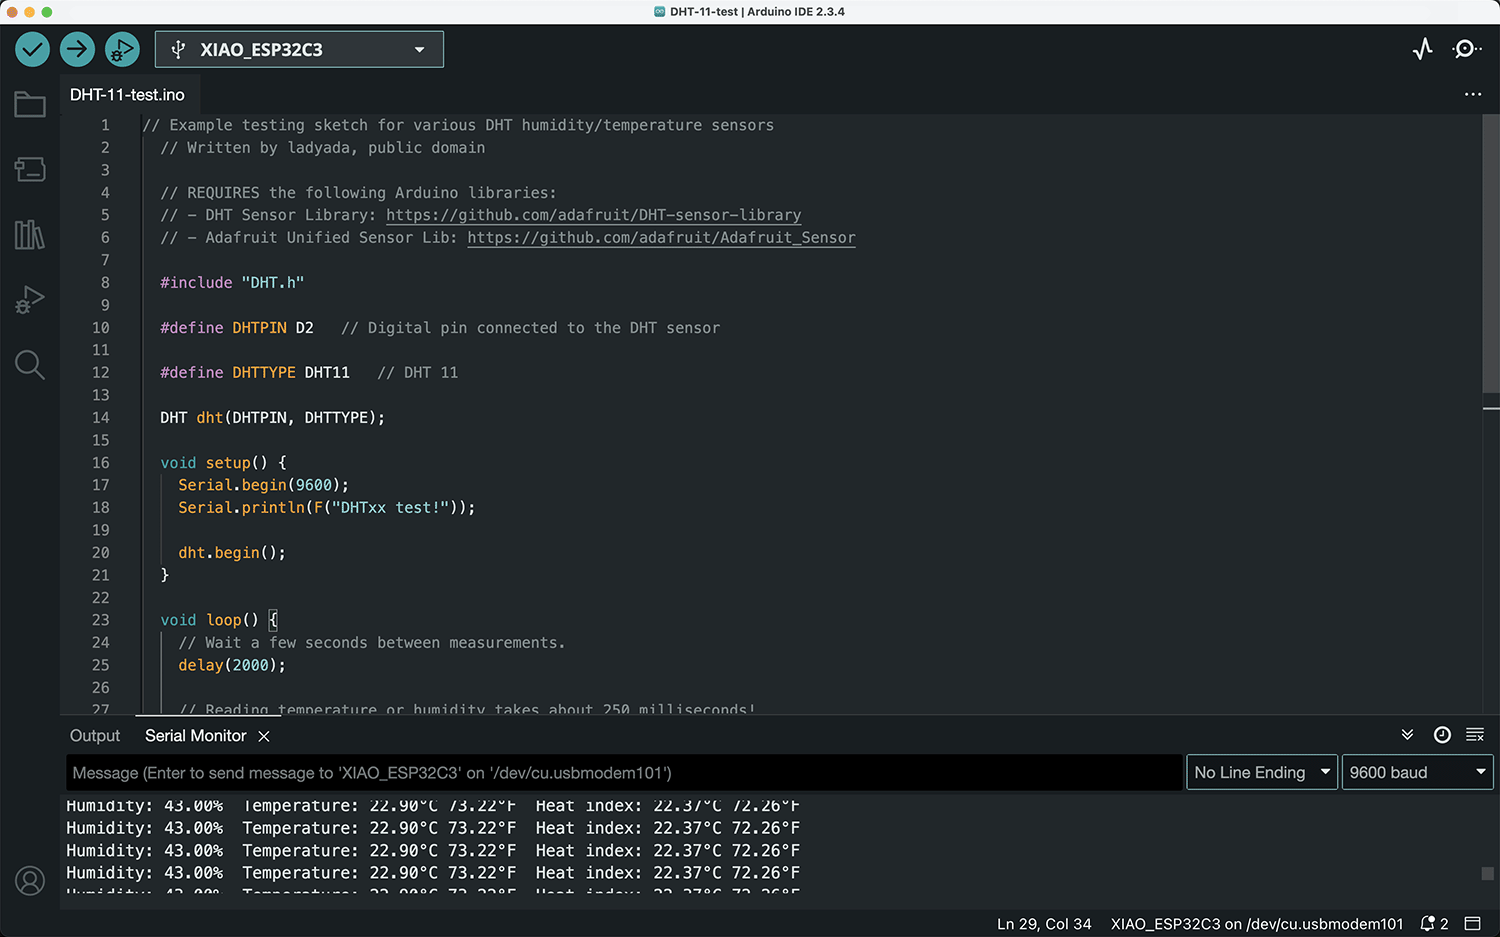This screenshot has height=937, width=1500.
Task: Click the serial message input field
Action: [x=624, y=772]
